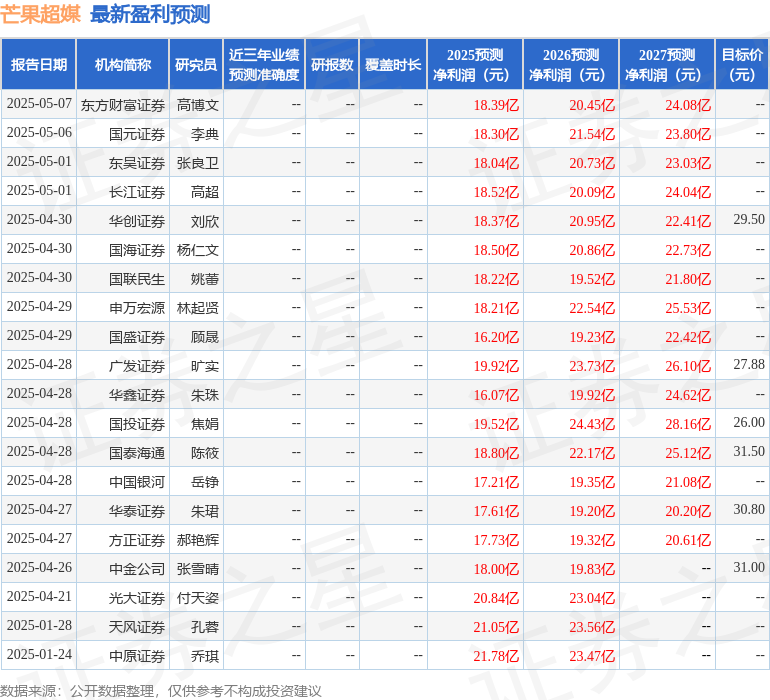Click the 2026预测净利润 column header

[571, 65]
